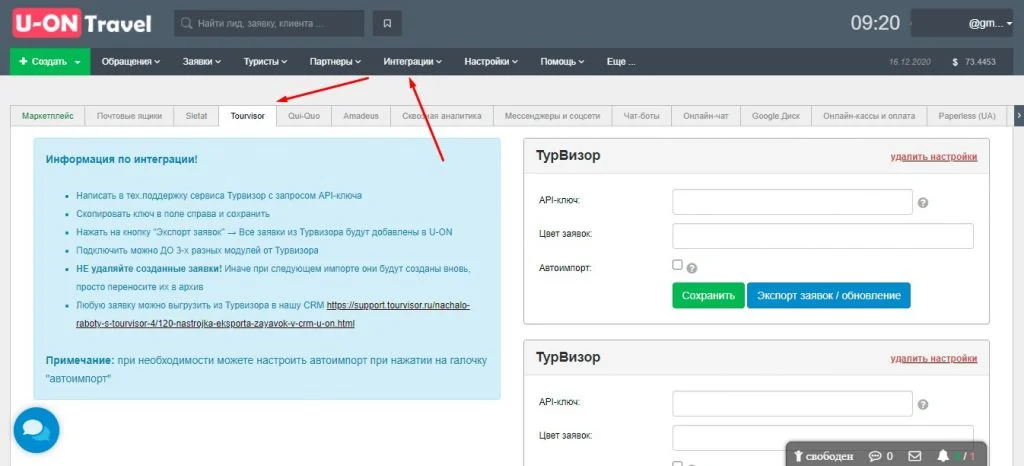Click the U-ON Travel logo

coord(82,23)
